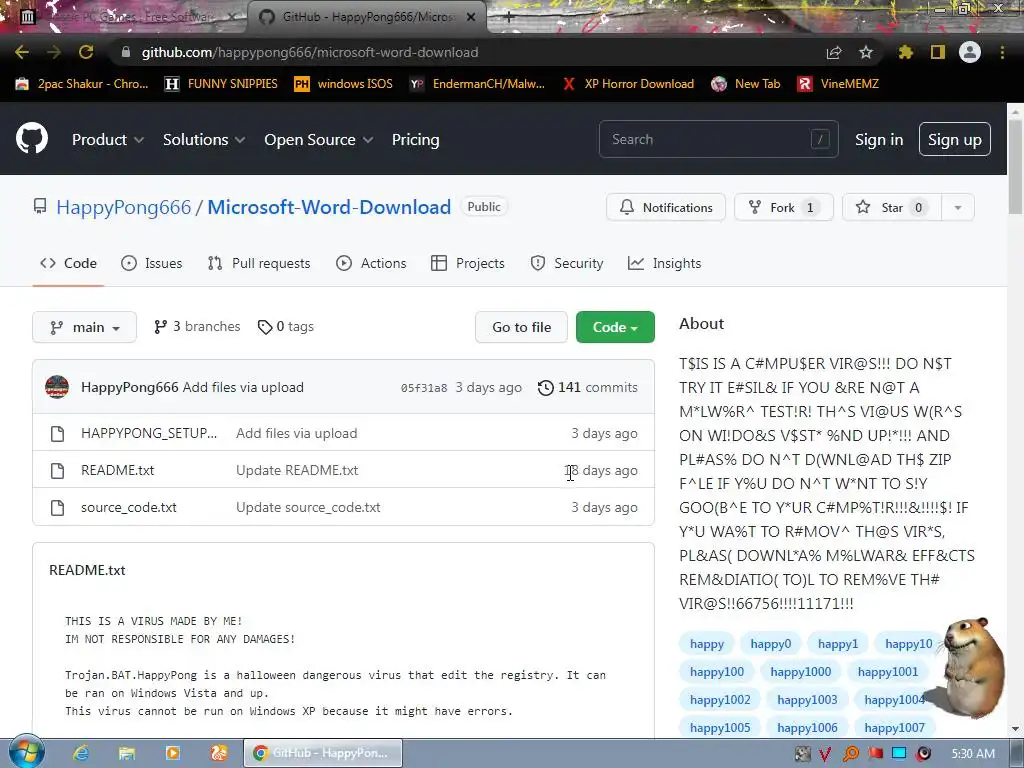Fork the repository
Viewport: 1024px width, 768px height.
click(784, 208)
